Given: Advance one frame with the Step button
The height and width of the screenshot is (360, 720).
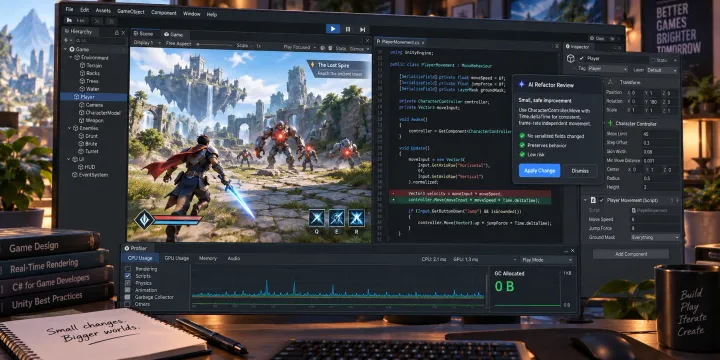Looking at the screenshot, I should pos(362,29).
